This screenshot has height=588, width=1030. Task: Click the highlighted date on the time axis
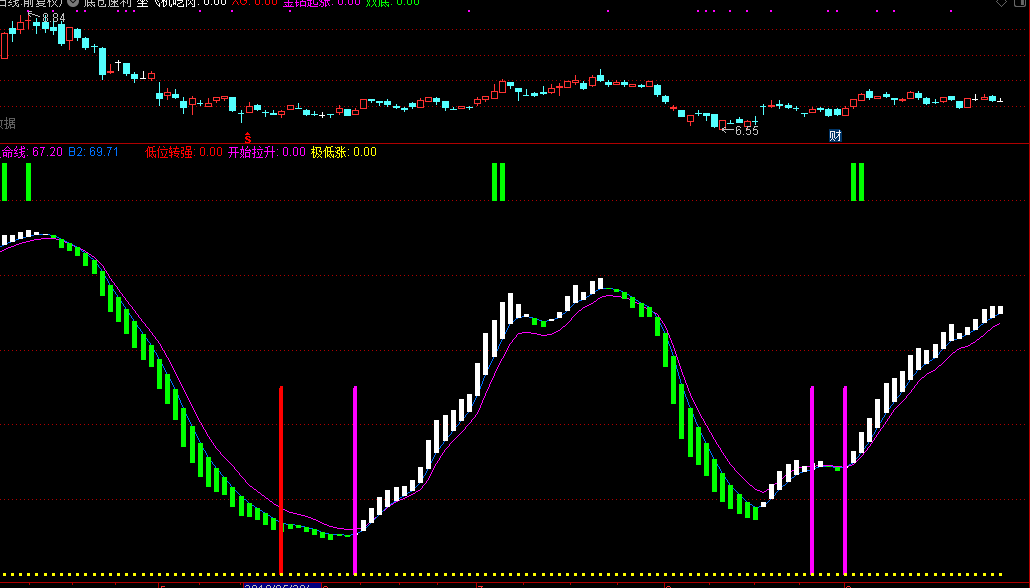[281, 583]
